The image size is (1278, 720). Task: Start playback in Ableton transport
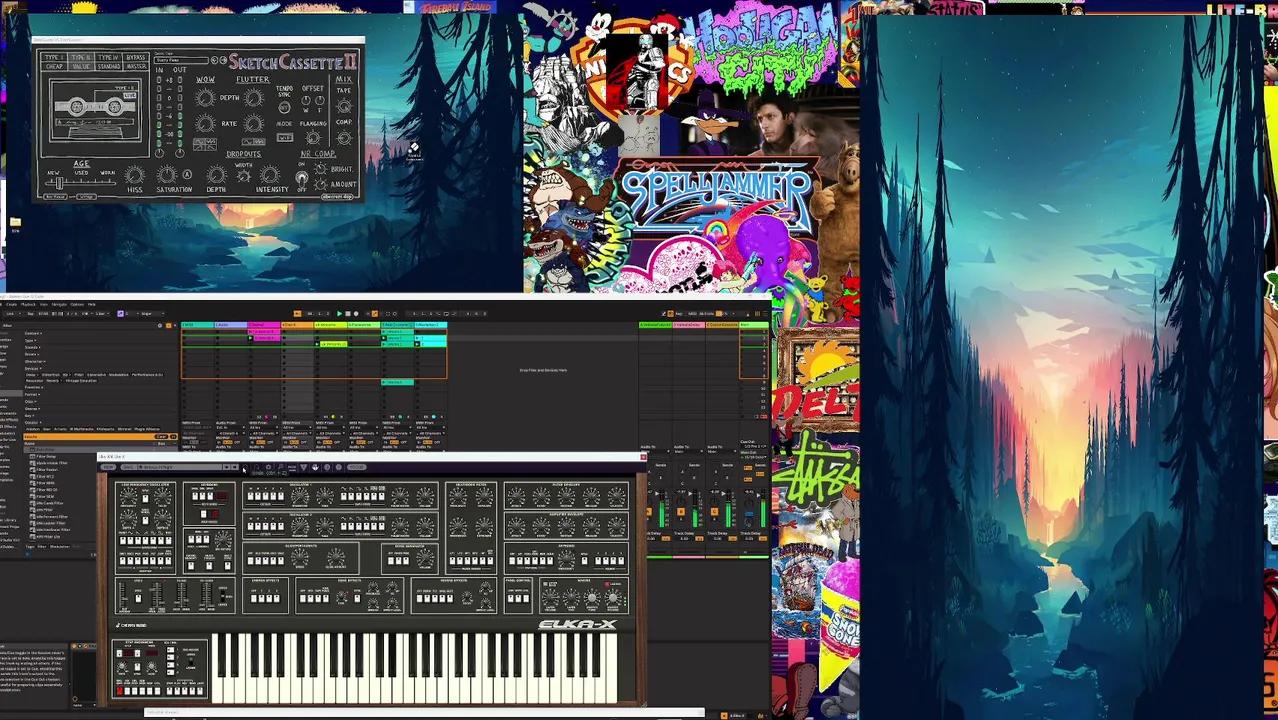coord(339,313)
